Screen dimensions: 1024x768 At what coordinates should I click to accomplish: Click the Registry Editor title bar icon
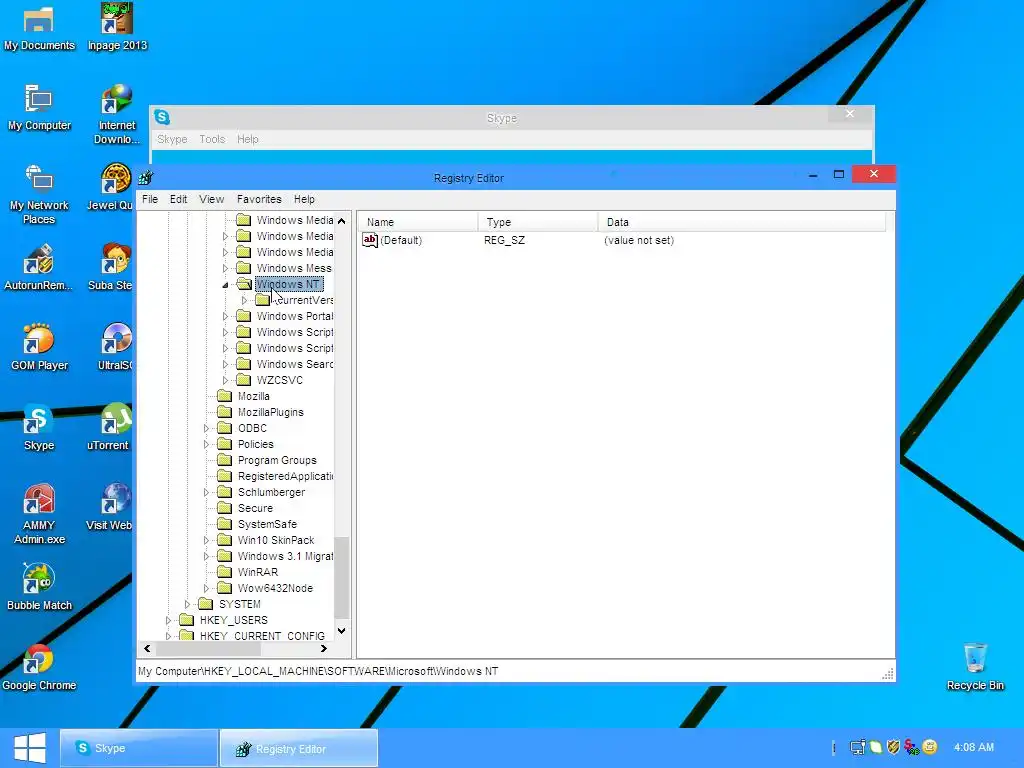146,178
